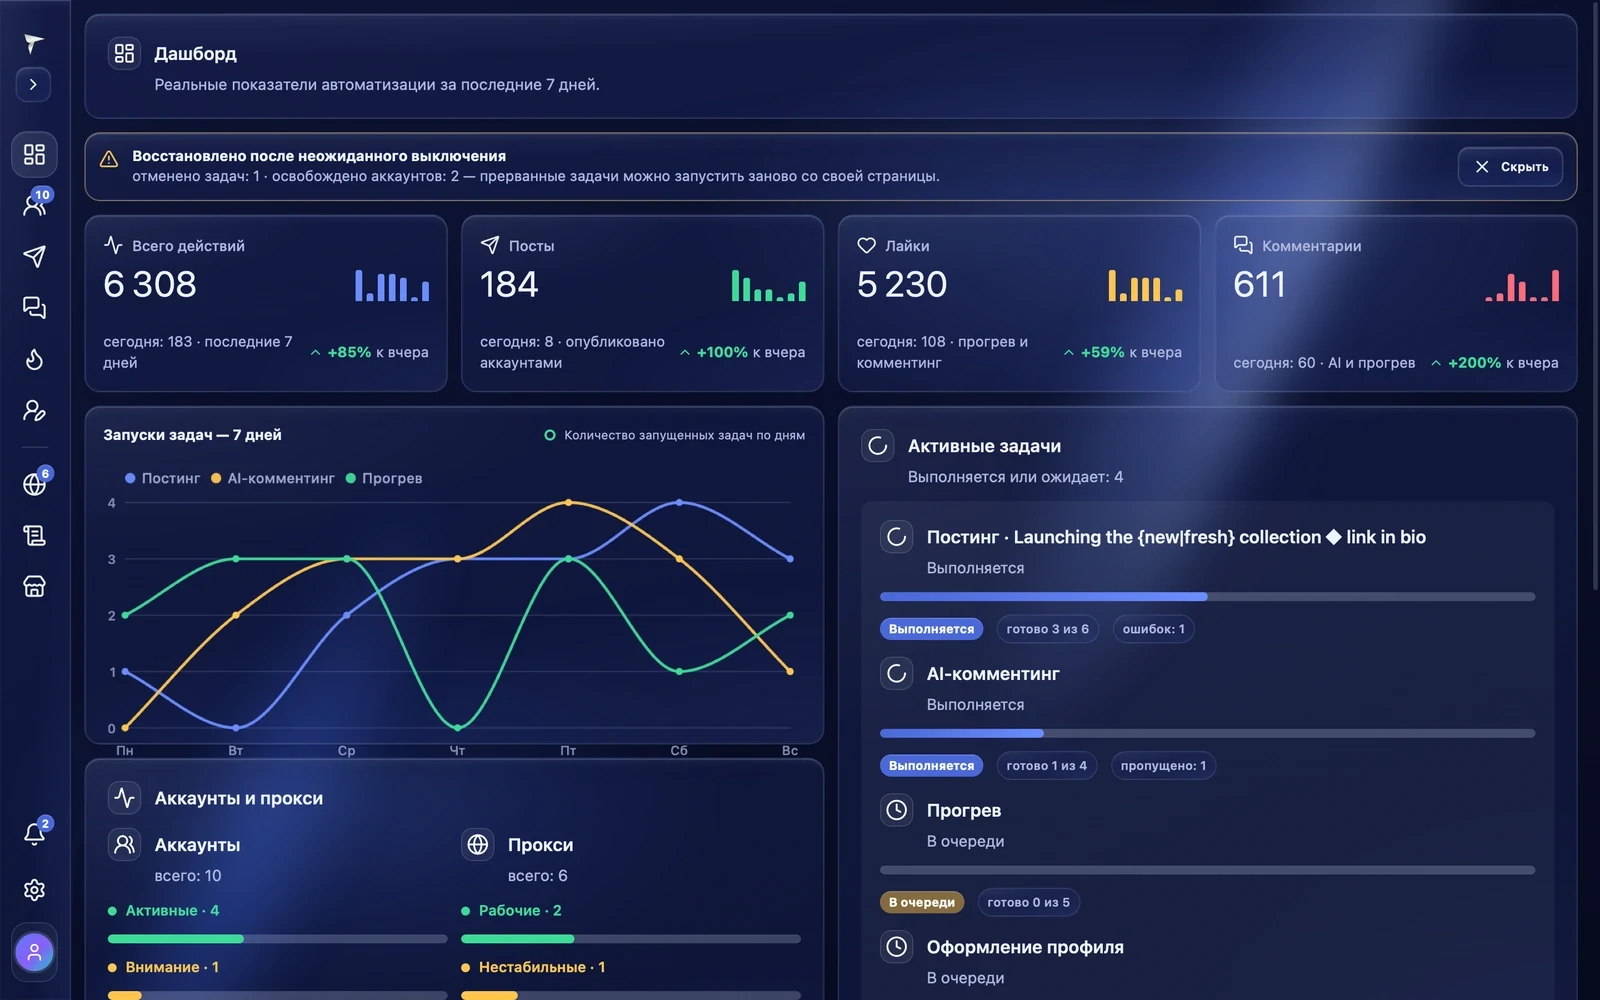
Task: Open accounts icon with badge 10
Action: tap(34, 205)
